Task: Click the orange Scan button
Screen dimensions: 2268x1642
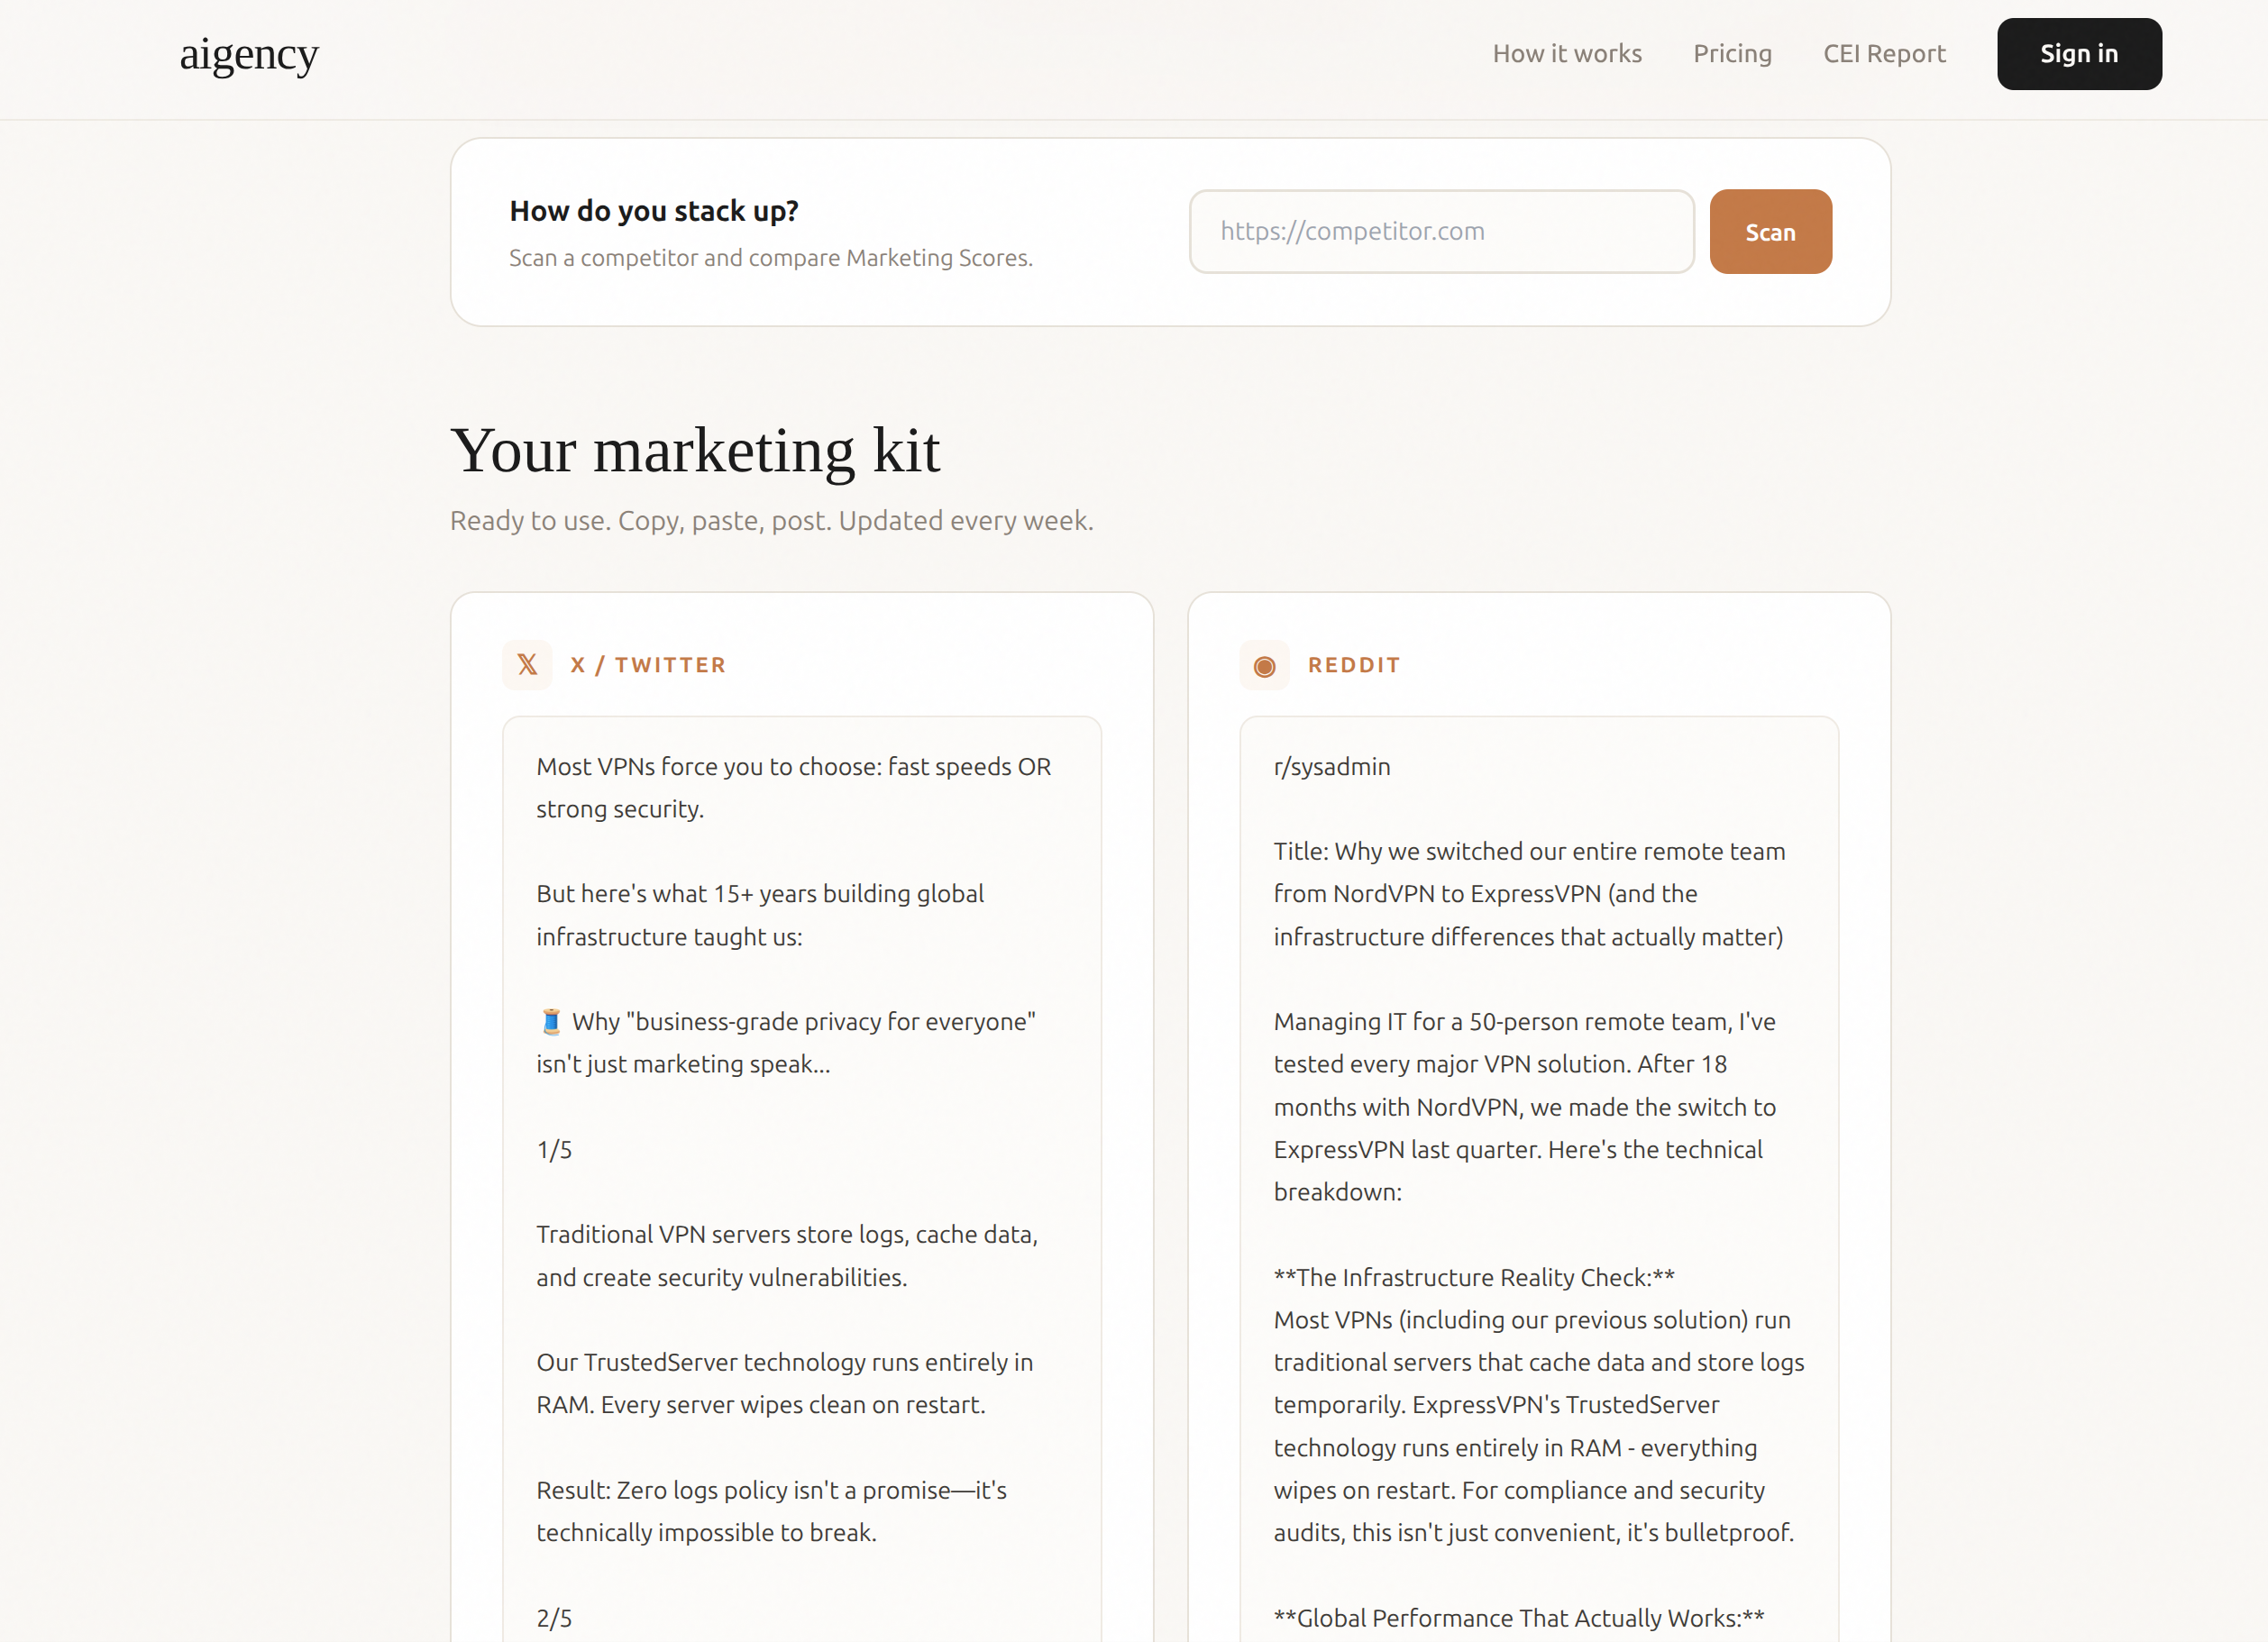Action: 1770,232
